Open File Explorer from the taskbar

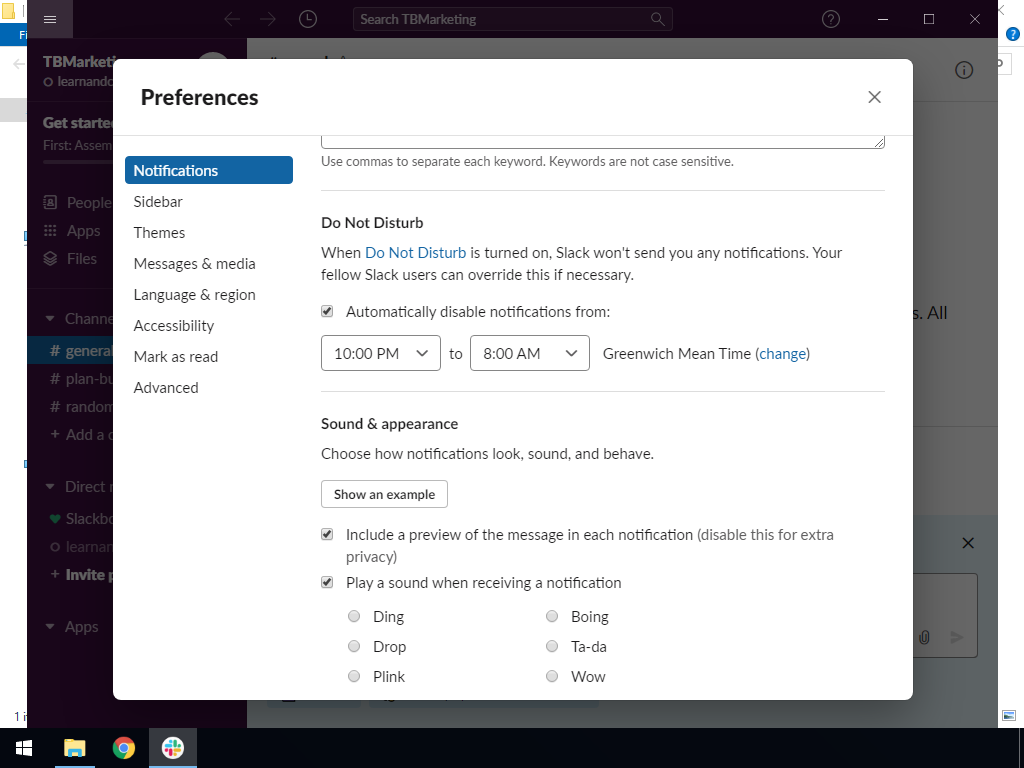(x=74, y=748)
